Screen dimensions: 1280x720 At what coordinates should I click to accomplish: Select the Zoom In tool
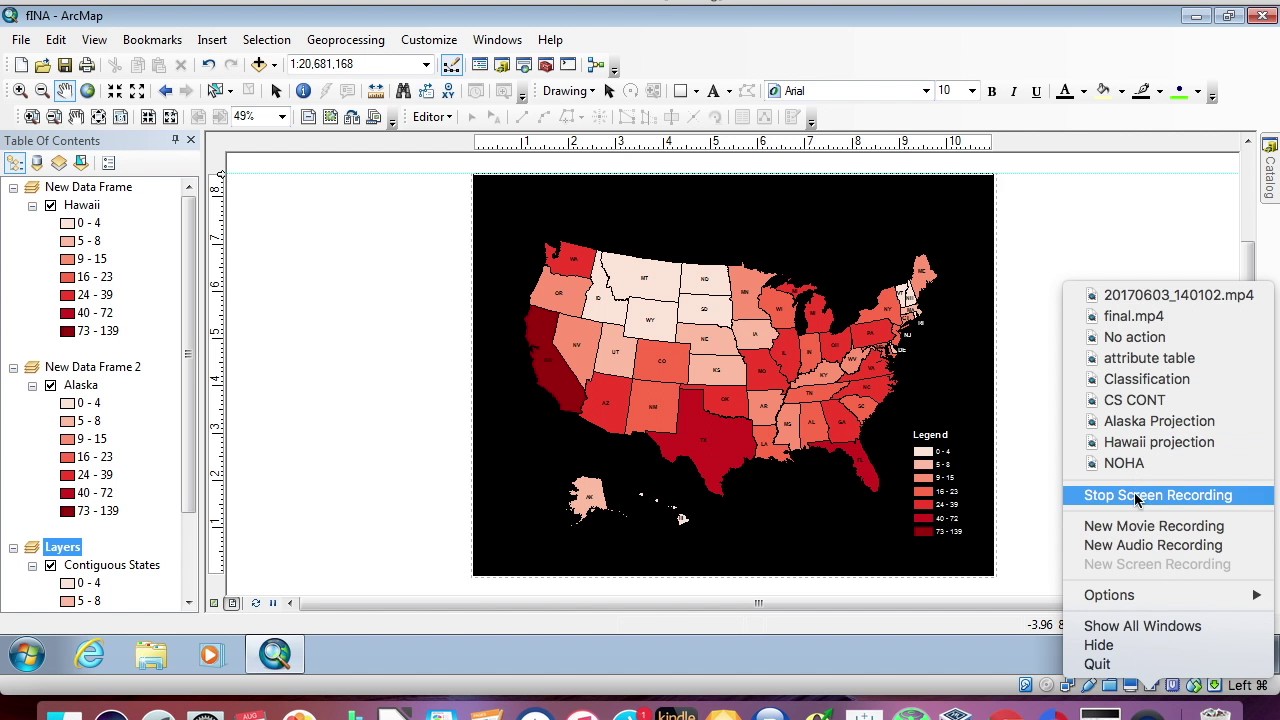click(20, 91)
